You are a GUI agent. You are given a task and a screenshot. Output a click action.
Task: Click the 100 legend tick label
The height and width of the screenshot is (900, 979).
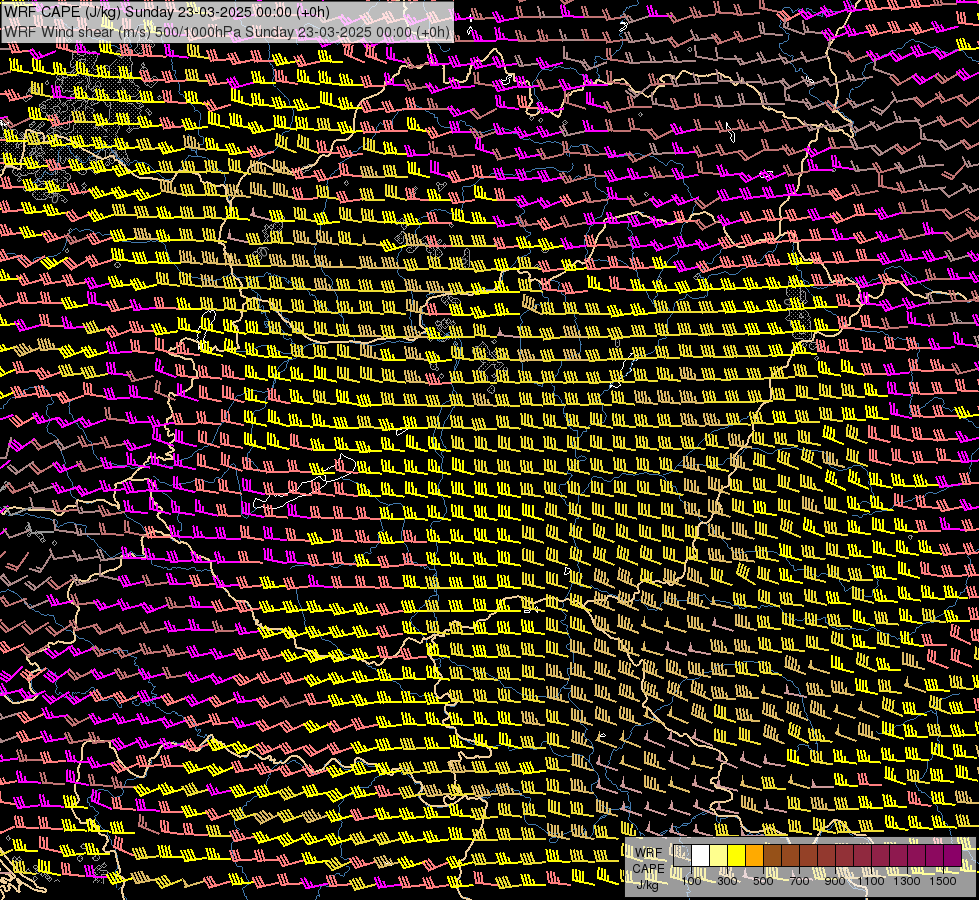[691, 881]
